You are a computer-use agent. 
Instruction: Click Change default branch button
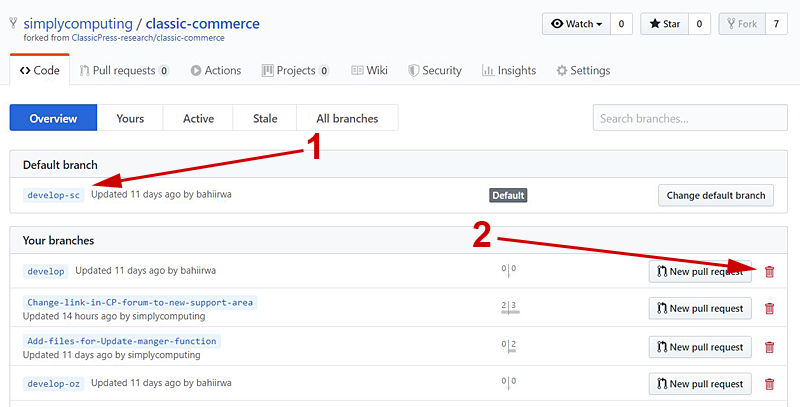coord(716,195)
